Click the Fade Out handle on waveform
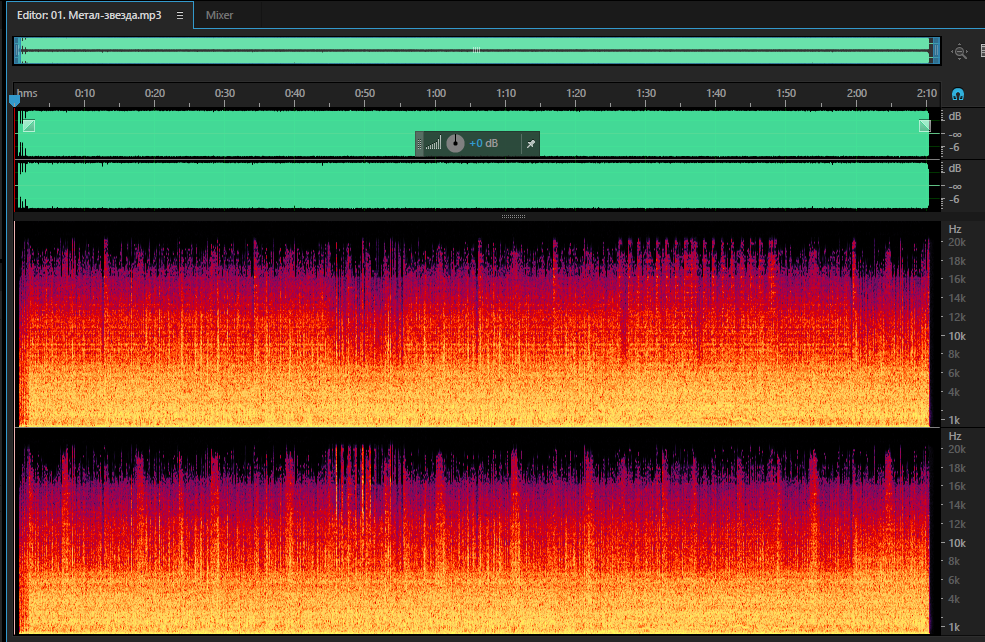 pyautogui.click(x=925, y=126)
